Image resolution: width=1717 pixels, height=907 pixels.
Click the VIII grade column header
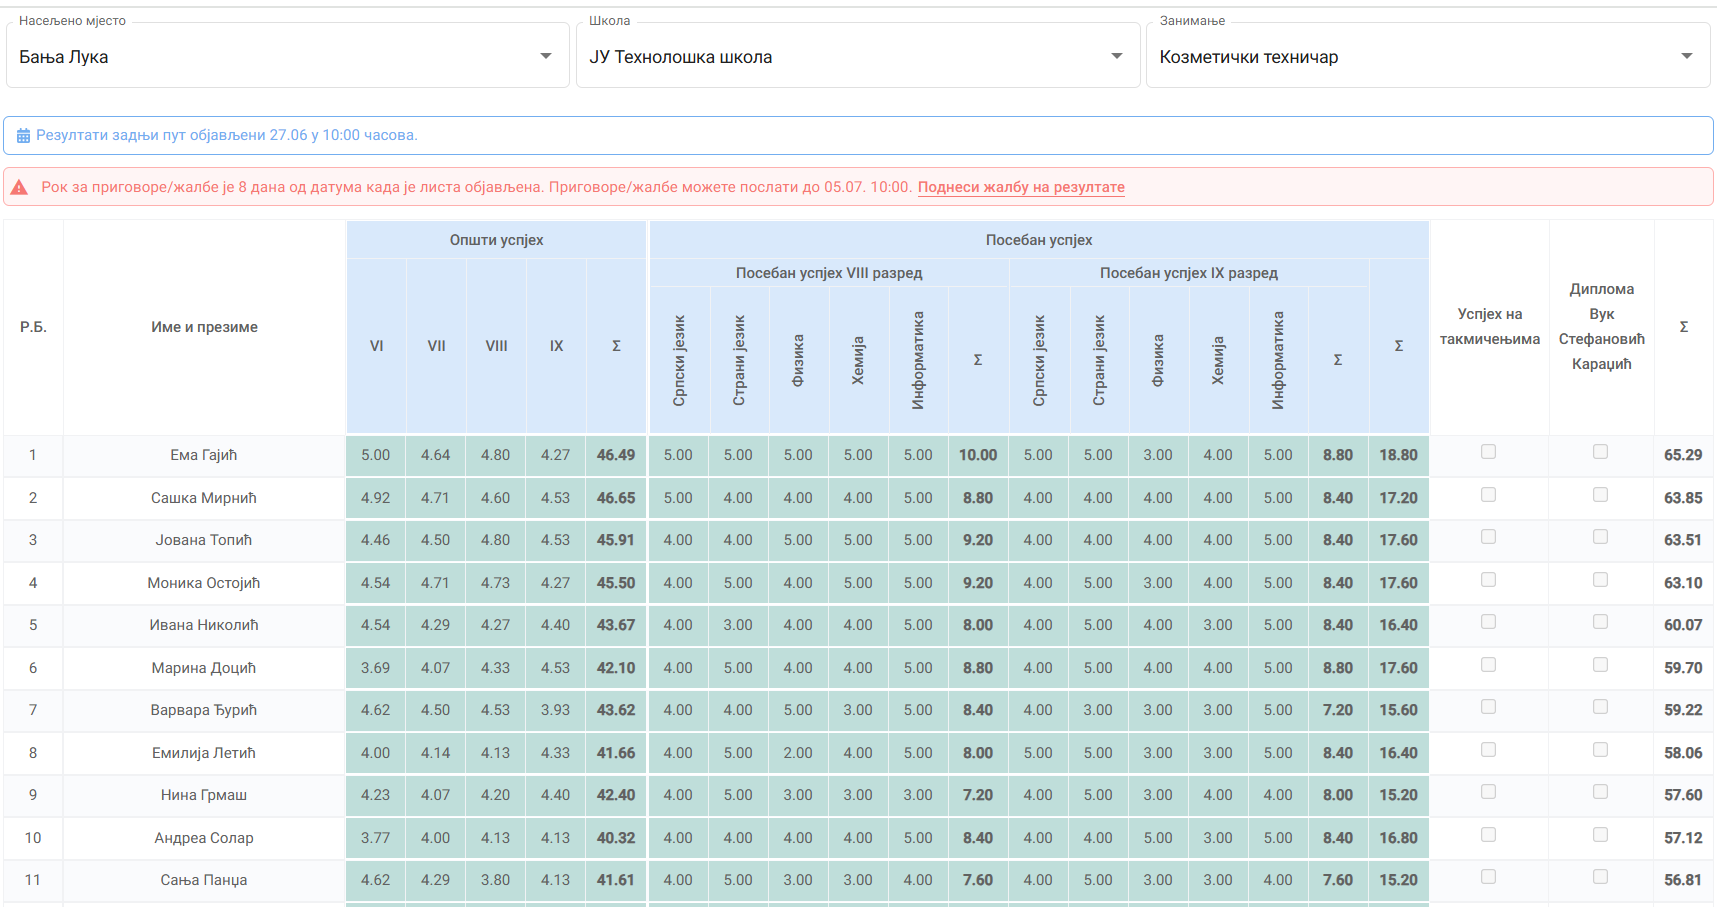point(496,346)
